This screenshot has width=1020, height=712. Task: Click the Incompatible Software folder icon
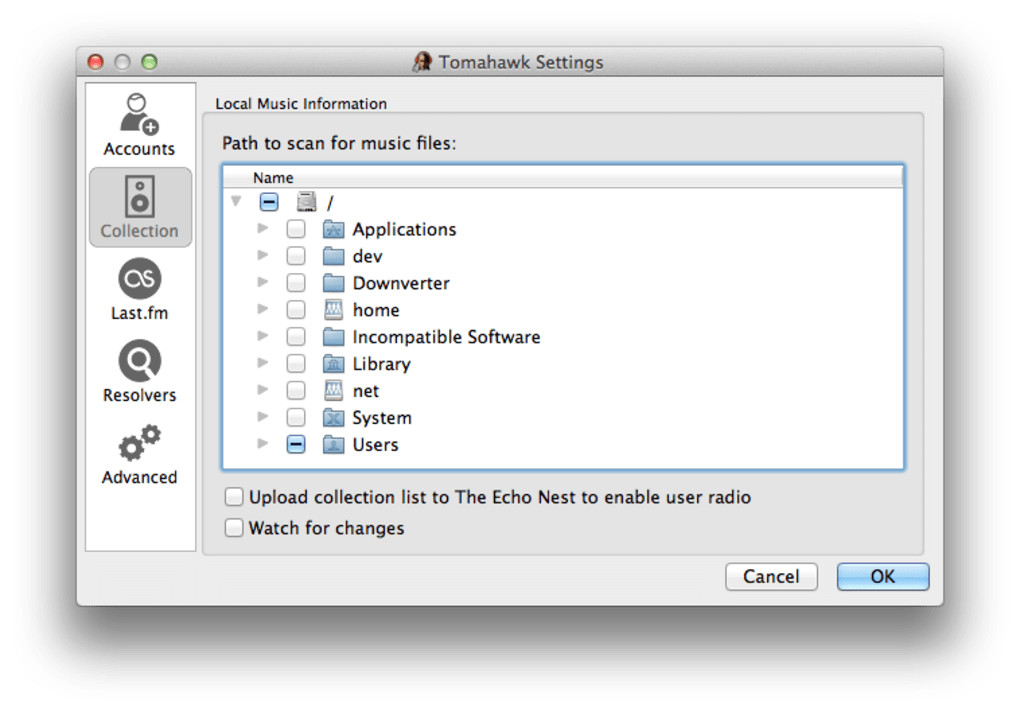click(334, 337)
